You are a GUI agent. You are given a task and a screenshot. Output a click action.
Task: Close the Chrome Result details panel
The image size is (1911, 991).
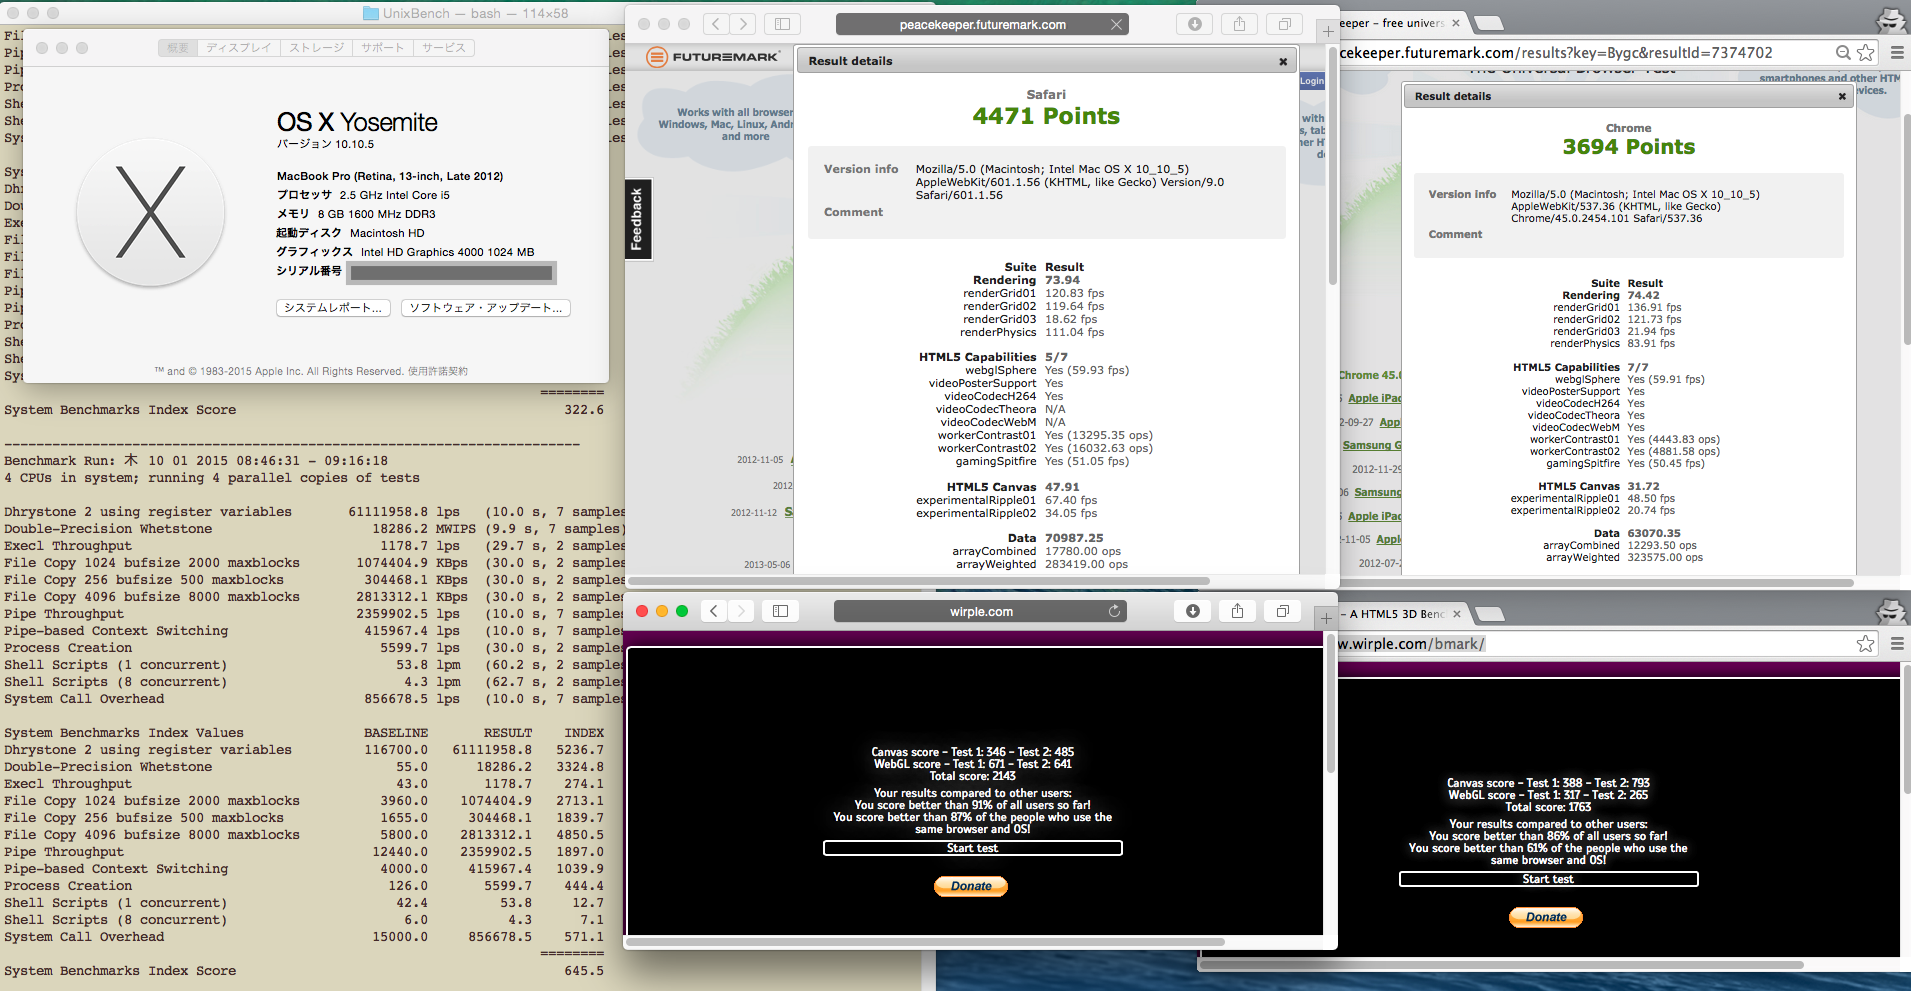click(x=1842, y=96)
